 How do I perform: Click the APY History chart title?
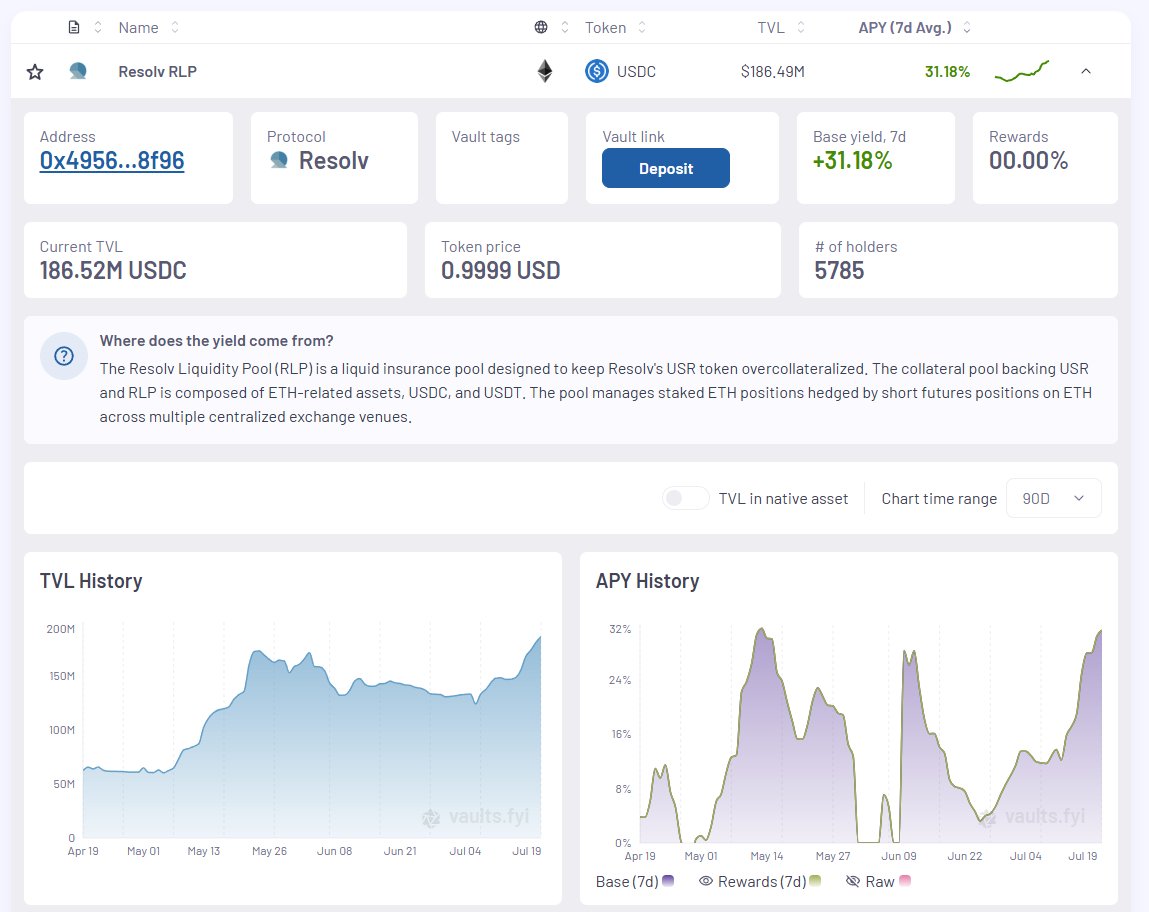click(x=647, y=581)
